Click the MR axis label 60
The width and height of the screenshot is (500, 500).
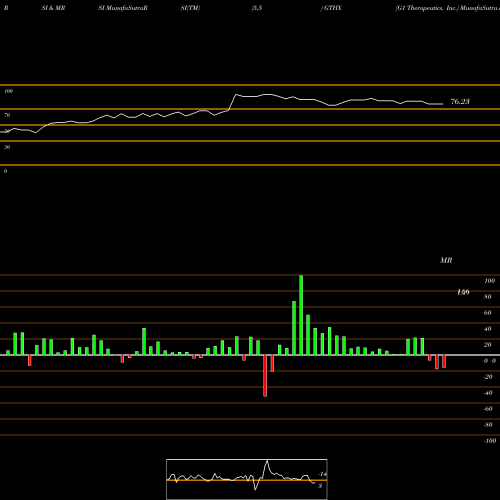coord(488,313)
